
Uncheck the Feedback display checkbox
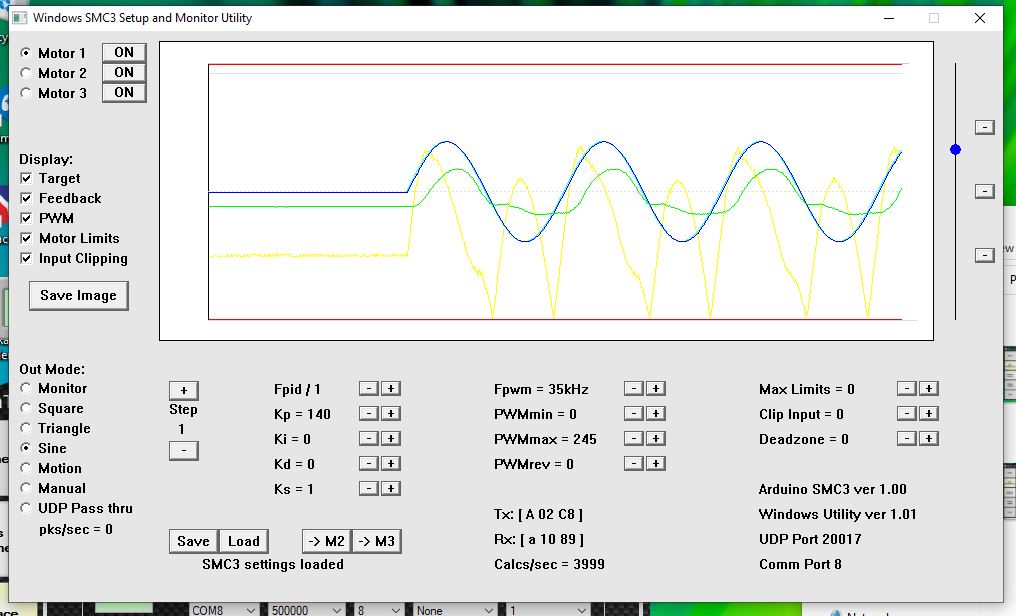26,198
